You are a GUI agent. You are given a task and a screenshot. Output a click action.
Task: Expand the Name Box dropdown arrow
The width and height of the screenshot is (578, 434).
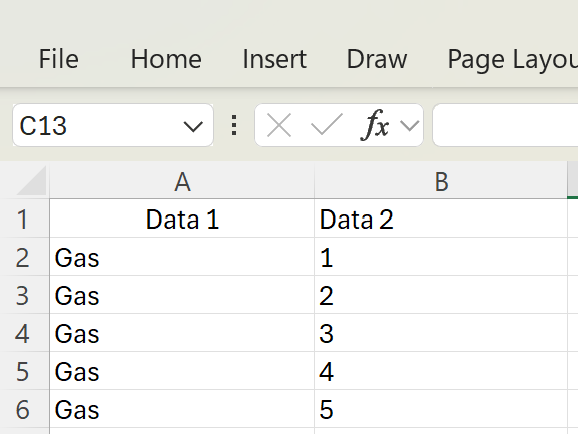click(193, 126)
